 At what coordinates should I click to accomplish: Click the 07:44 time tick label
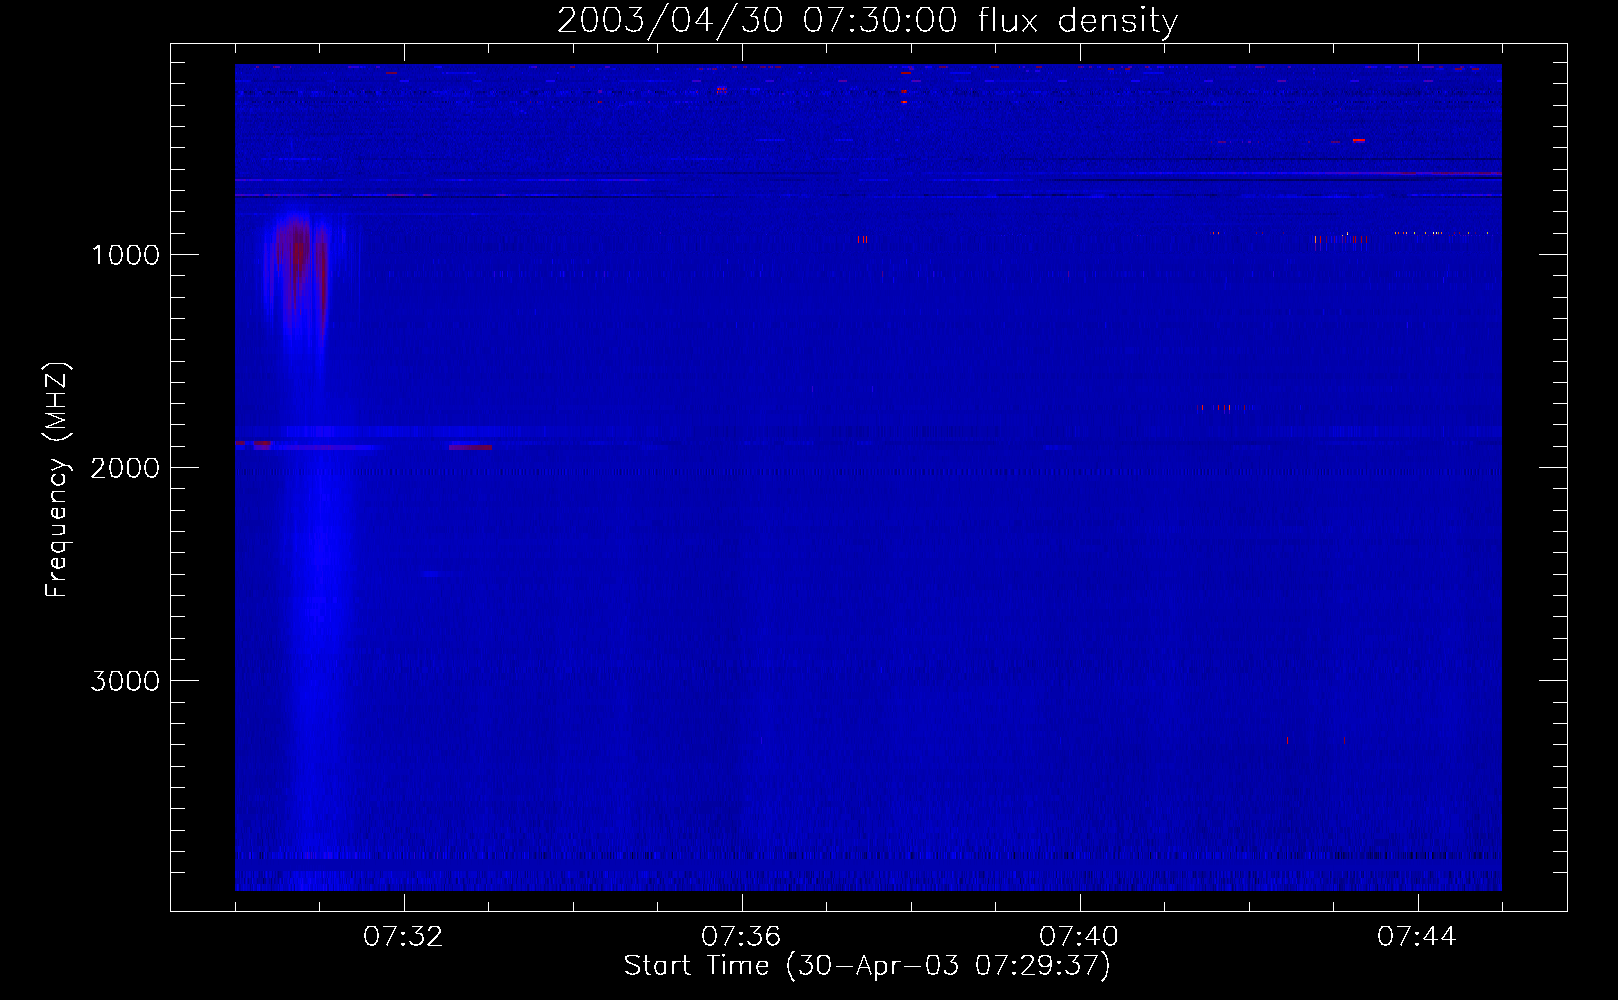coord(1417,937)
